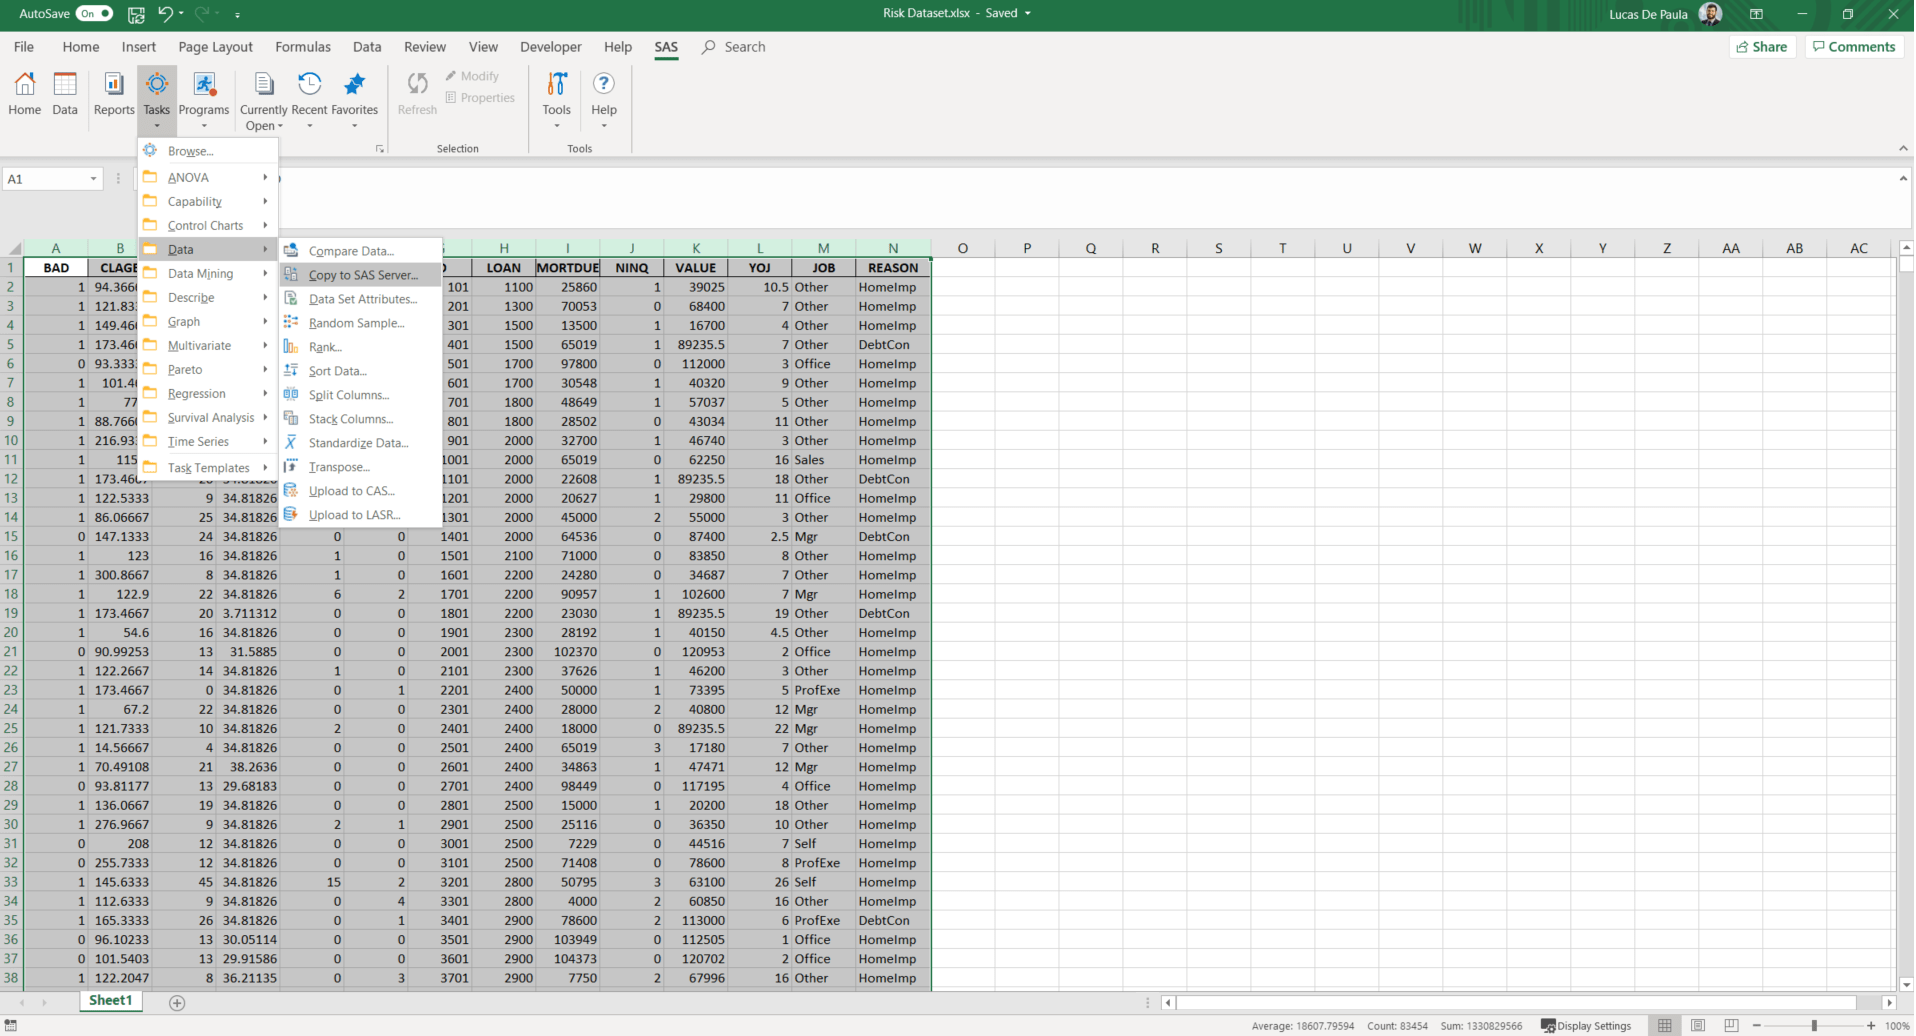This screenshot has width=1916, height=1036.
Task: Click Upload to CAS
Action: pyautogui.click(x=350, y=490)
